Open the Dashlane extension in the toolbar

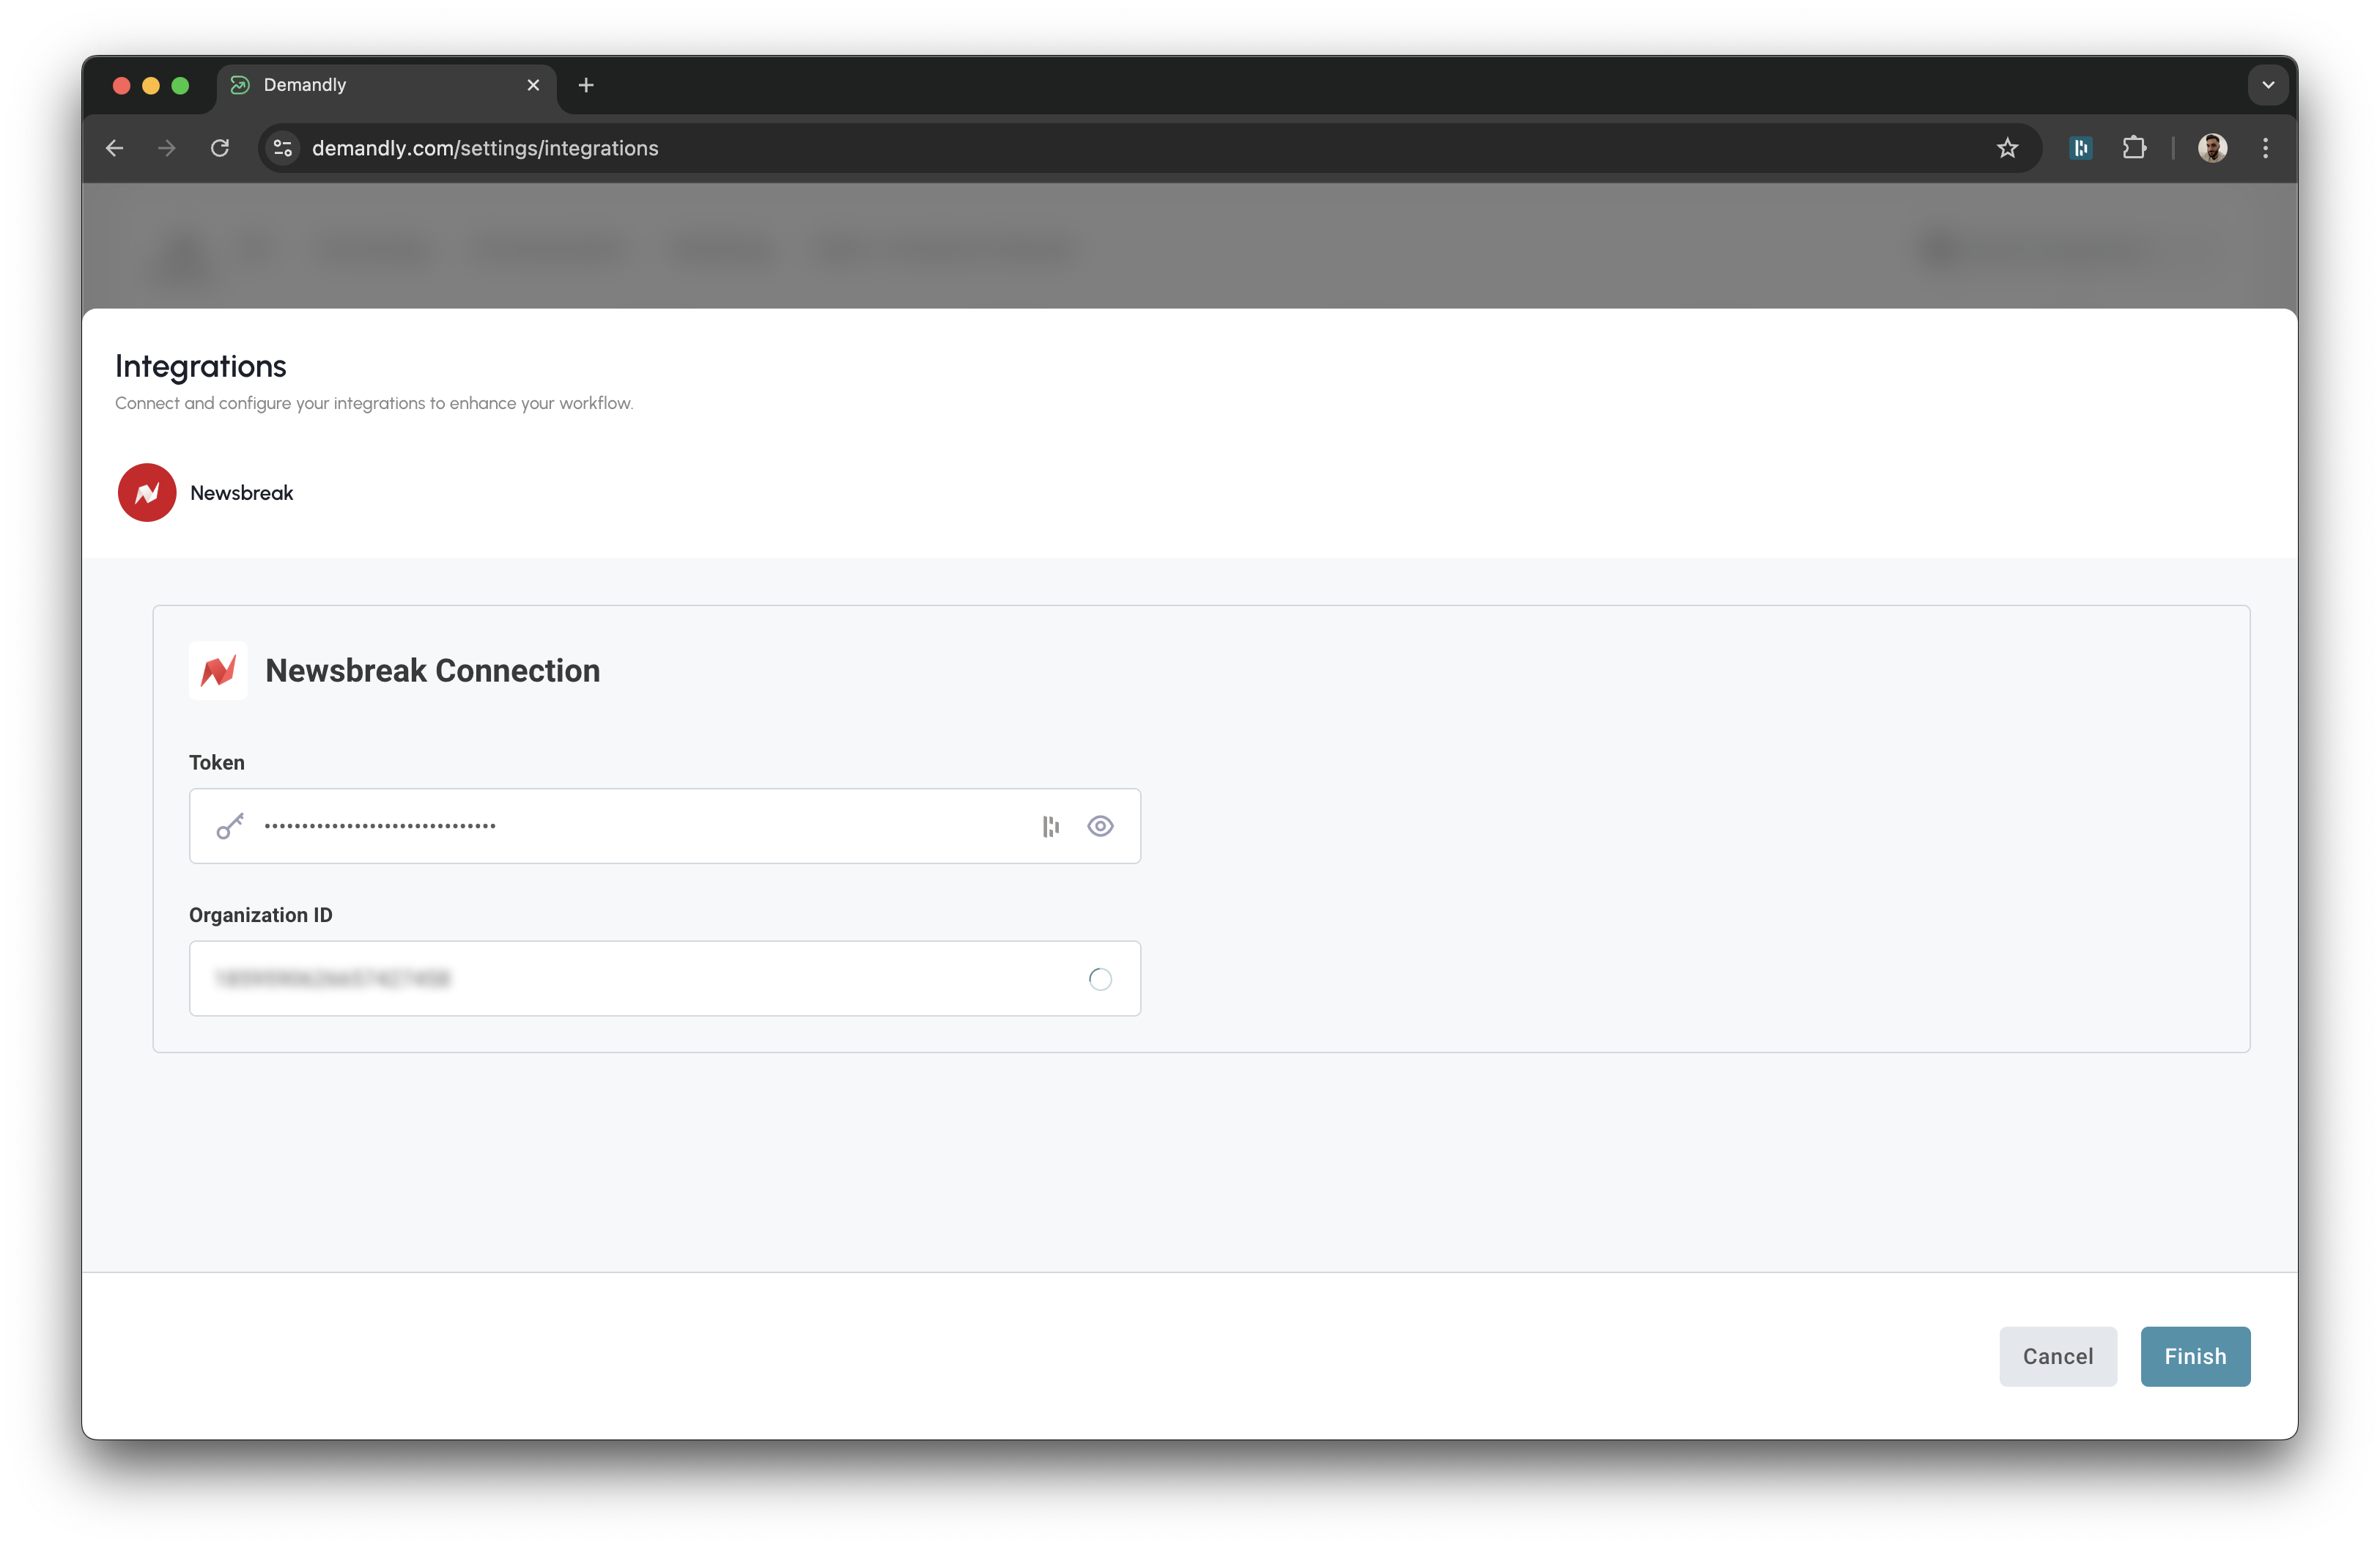pyautogui.click(x=2081, y=147)
